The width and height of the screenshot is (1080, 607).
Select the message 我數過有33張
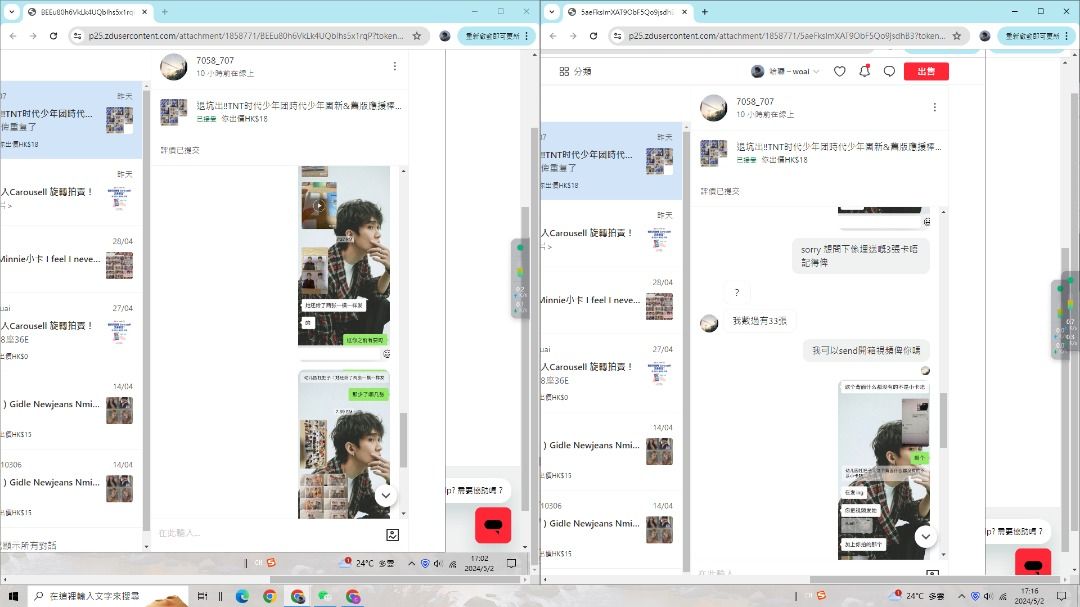[x=759, y=321]
